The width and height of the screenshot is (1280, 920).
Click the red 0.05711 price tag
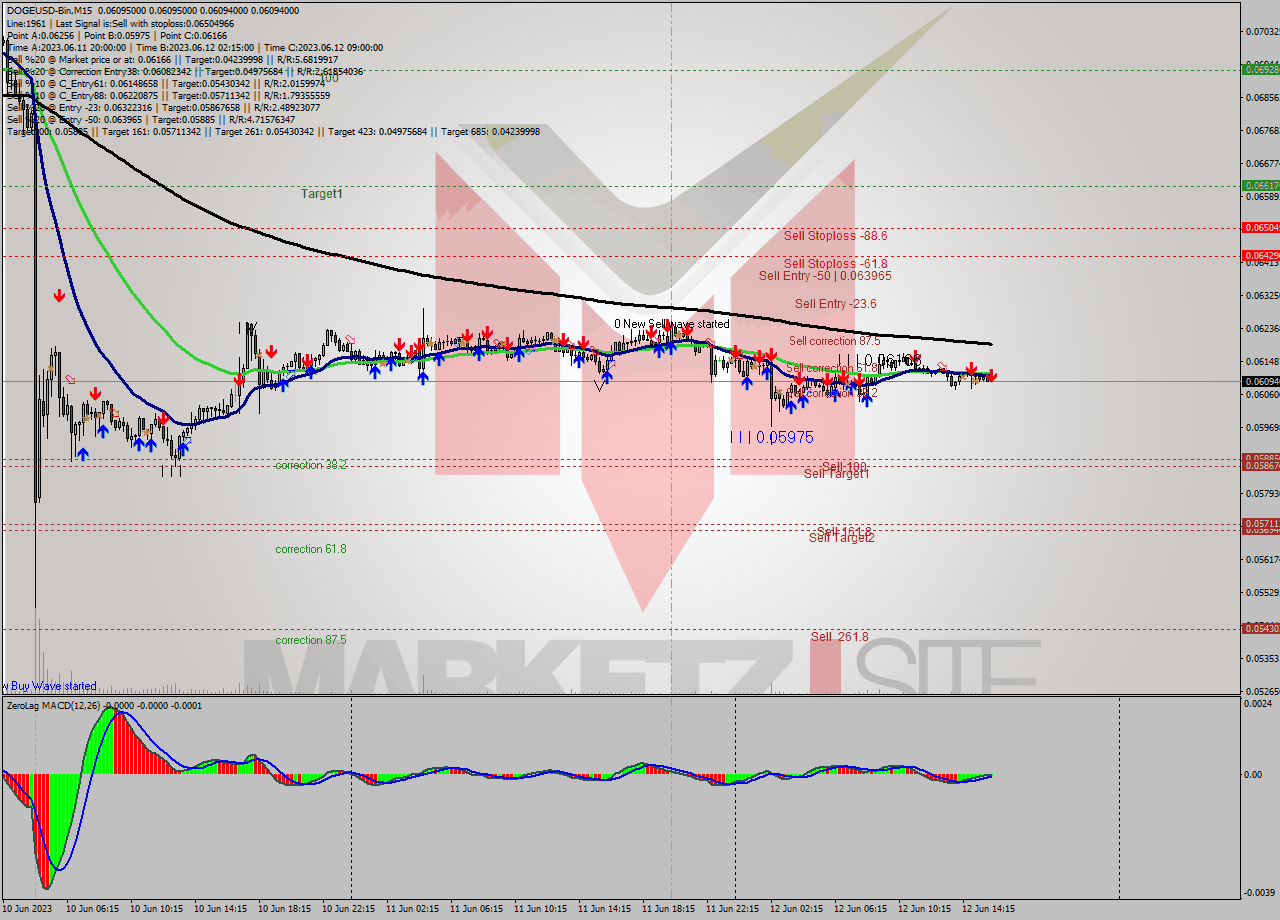[1260, 524]
